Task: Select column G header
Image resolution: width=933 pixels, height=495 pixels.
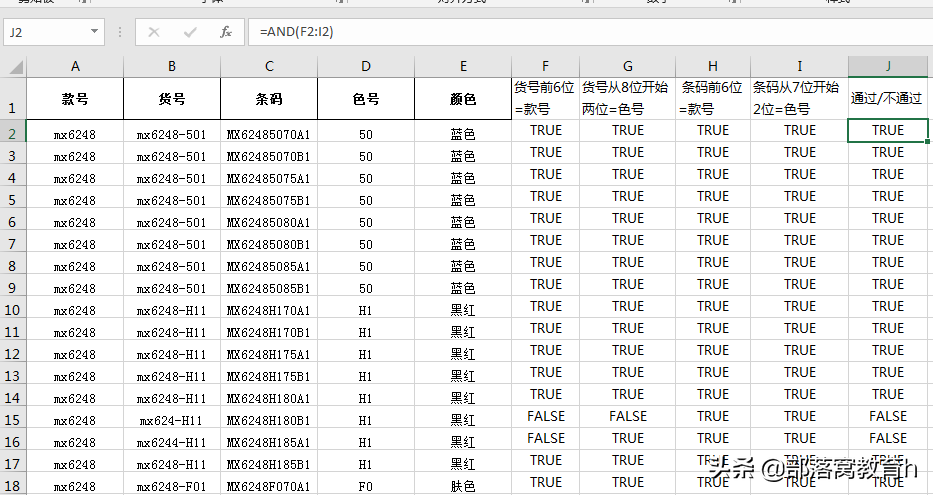Action: (x=628, y=67)
